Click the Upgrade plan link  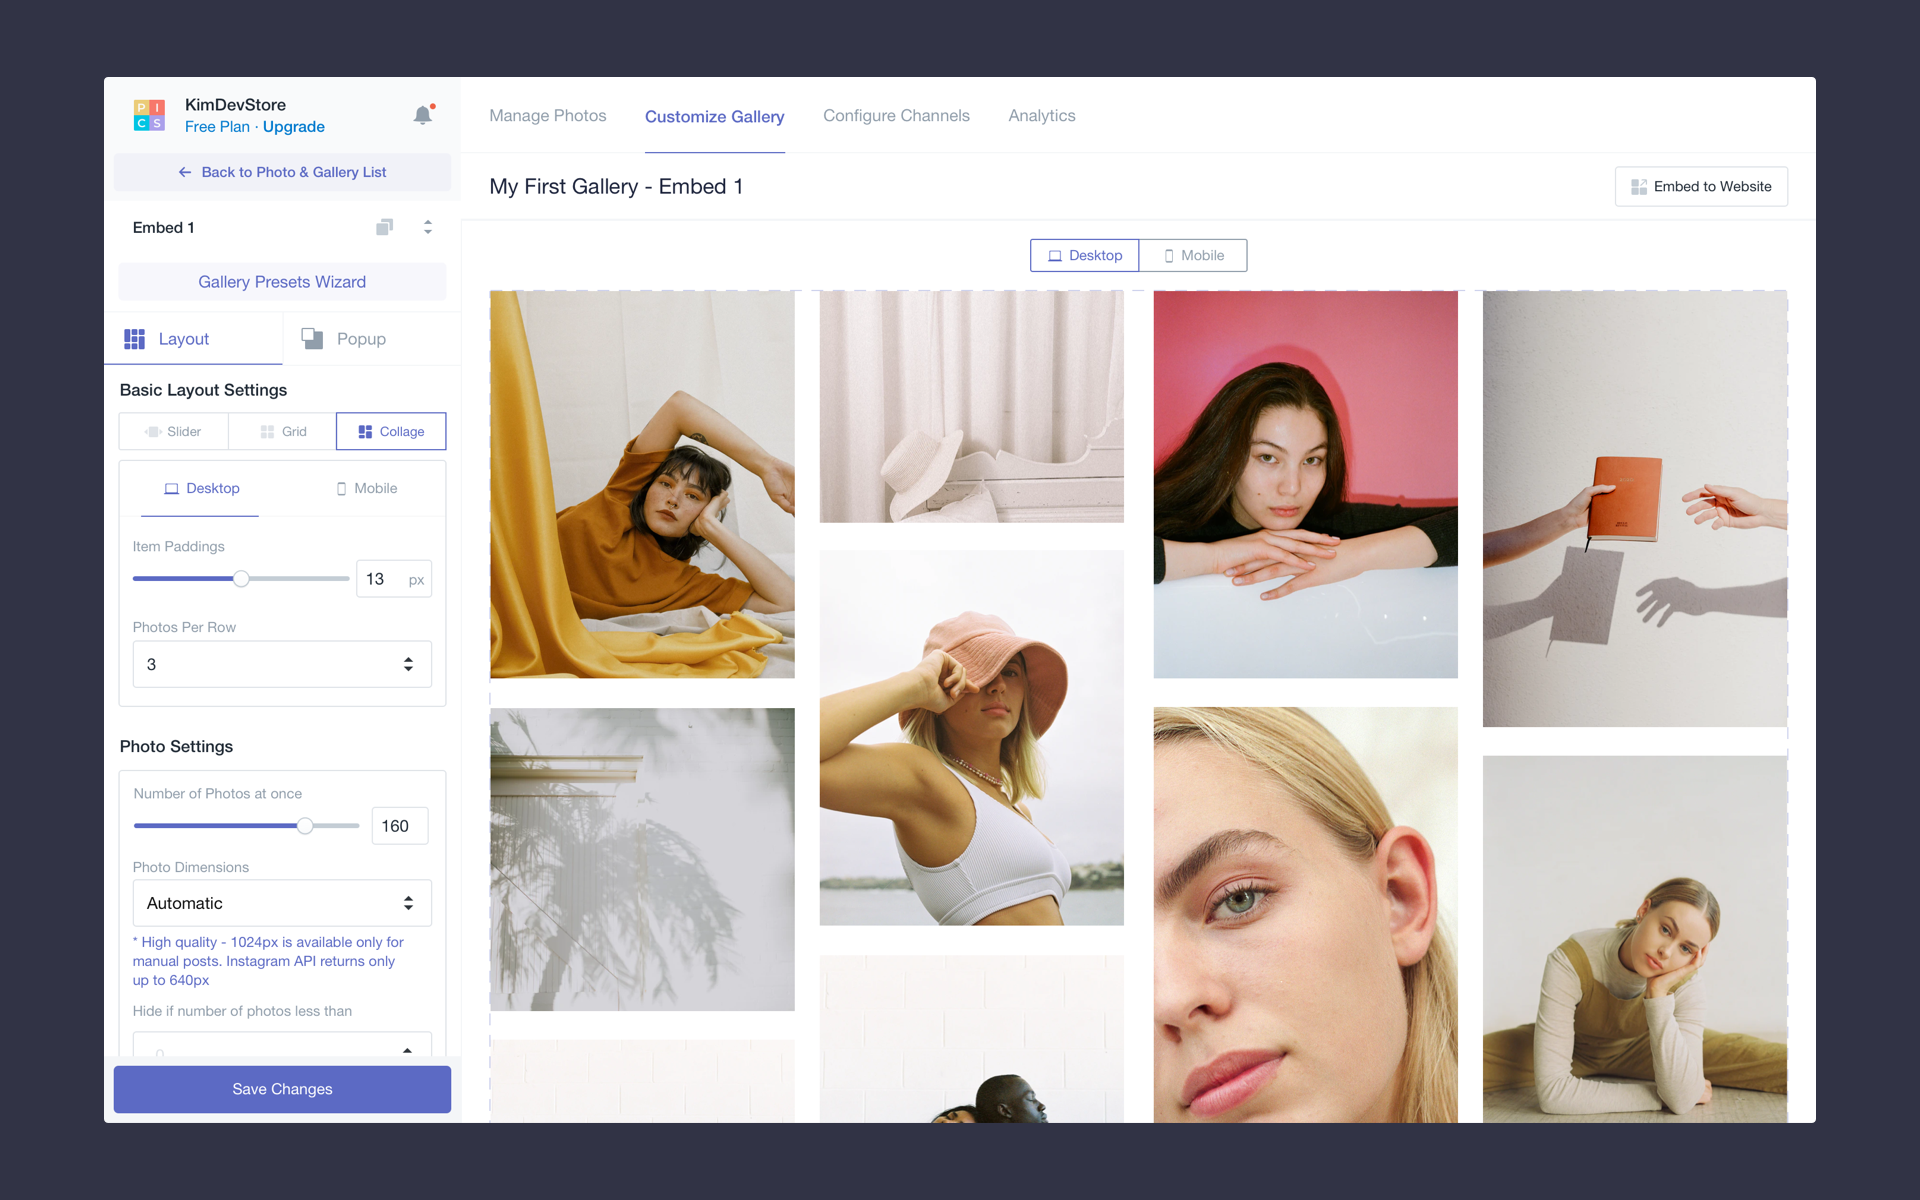coord(293,127)
